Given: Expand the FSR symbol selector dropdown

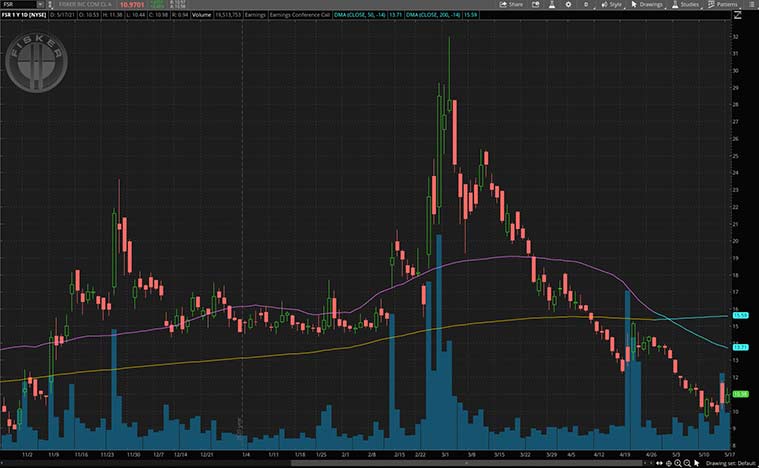Looking at the screenshot, I should pyautogui.click(x=39, y=4).
